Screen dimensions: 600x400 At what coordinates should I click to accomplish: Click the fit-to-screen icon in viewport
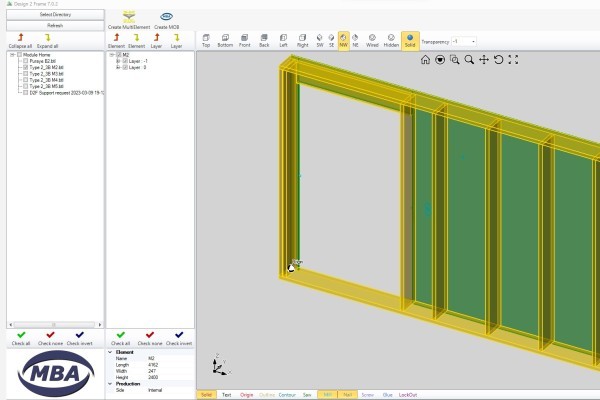tap(513, 60)
